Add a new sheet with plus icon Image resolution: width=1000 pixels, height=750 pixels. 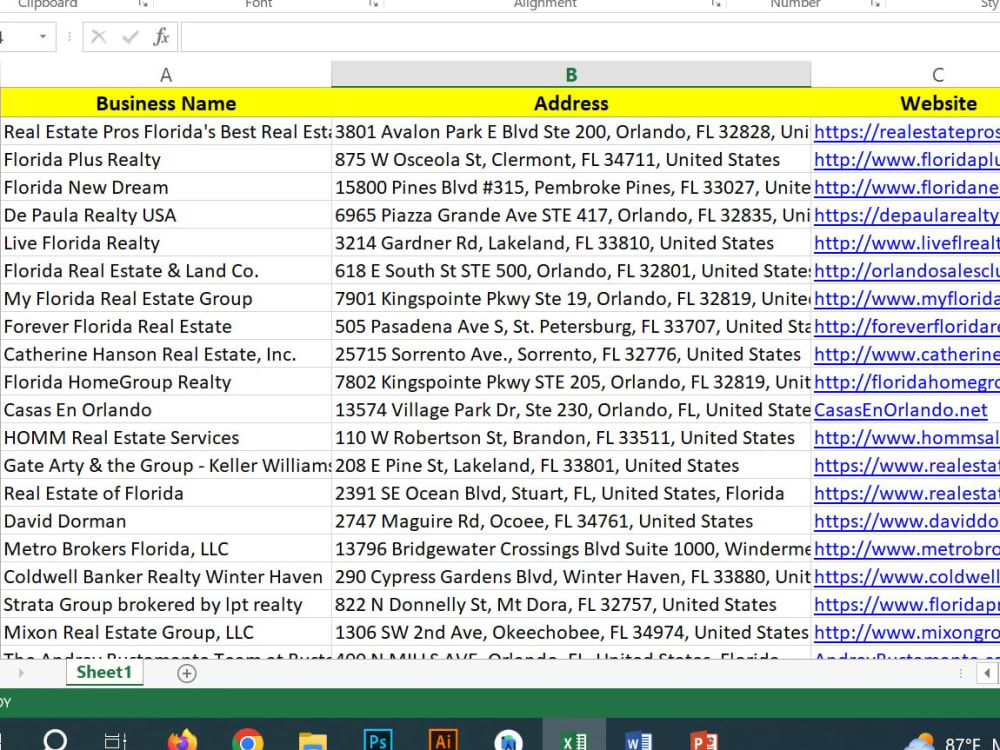187,673
